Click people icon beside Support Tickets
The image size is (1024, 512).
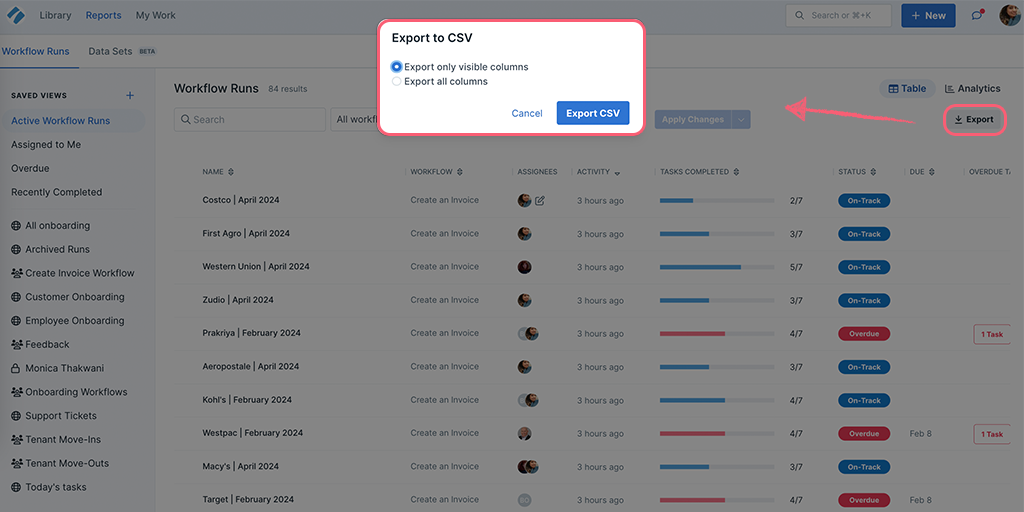(x=16, y=416)
